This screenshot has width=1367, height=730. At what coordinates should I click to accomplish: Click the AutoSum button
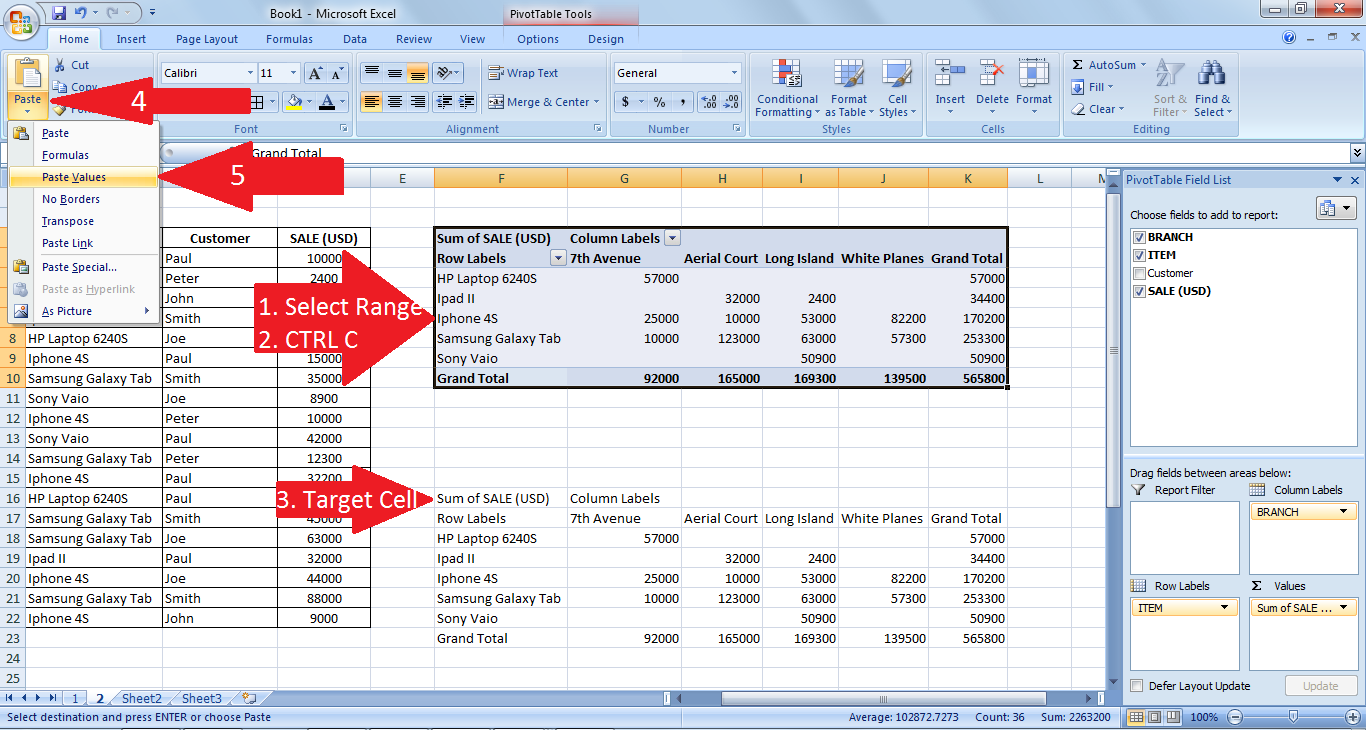pyautogui.click(x=1108, y=65)
